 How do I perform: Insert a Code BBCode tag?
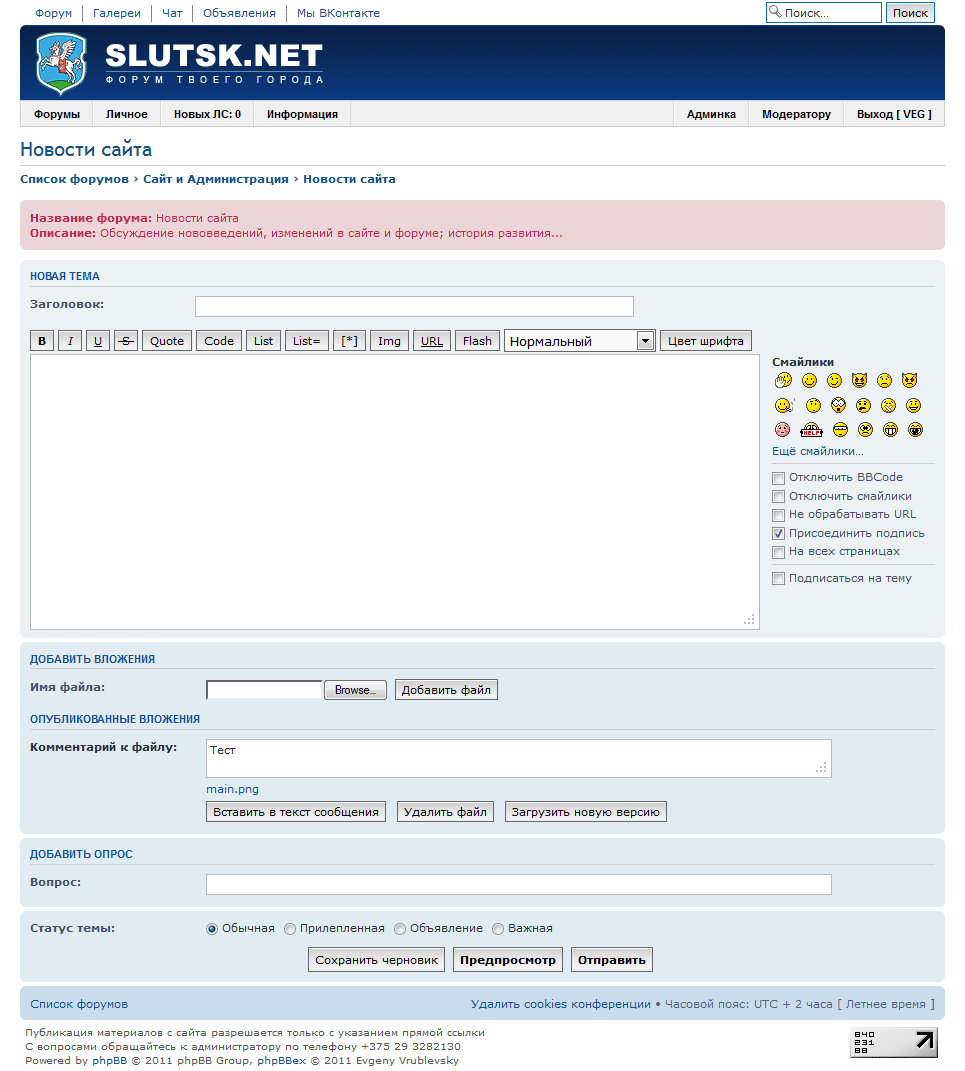click(x=219, y=341)
